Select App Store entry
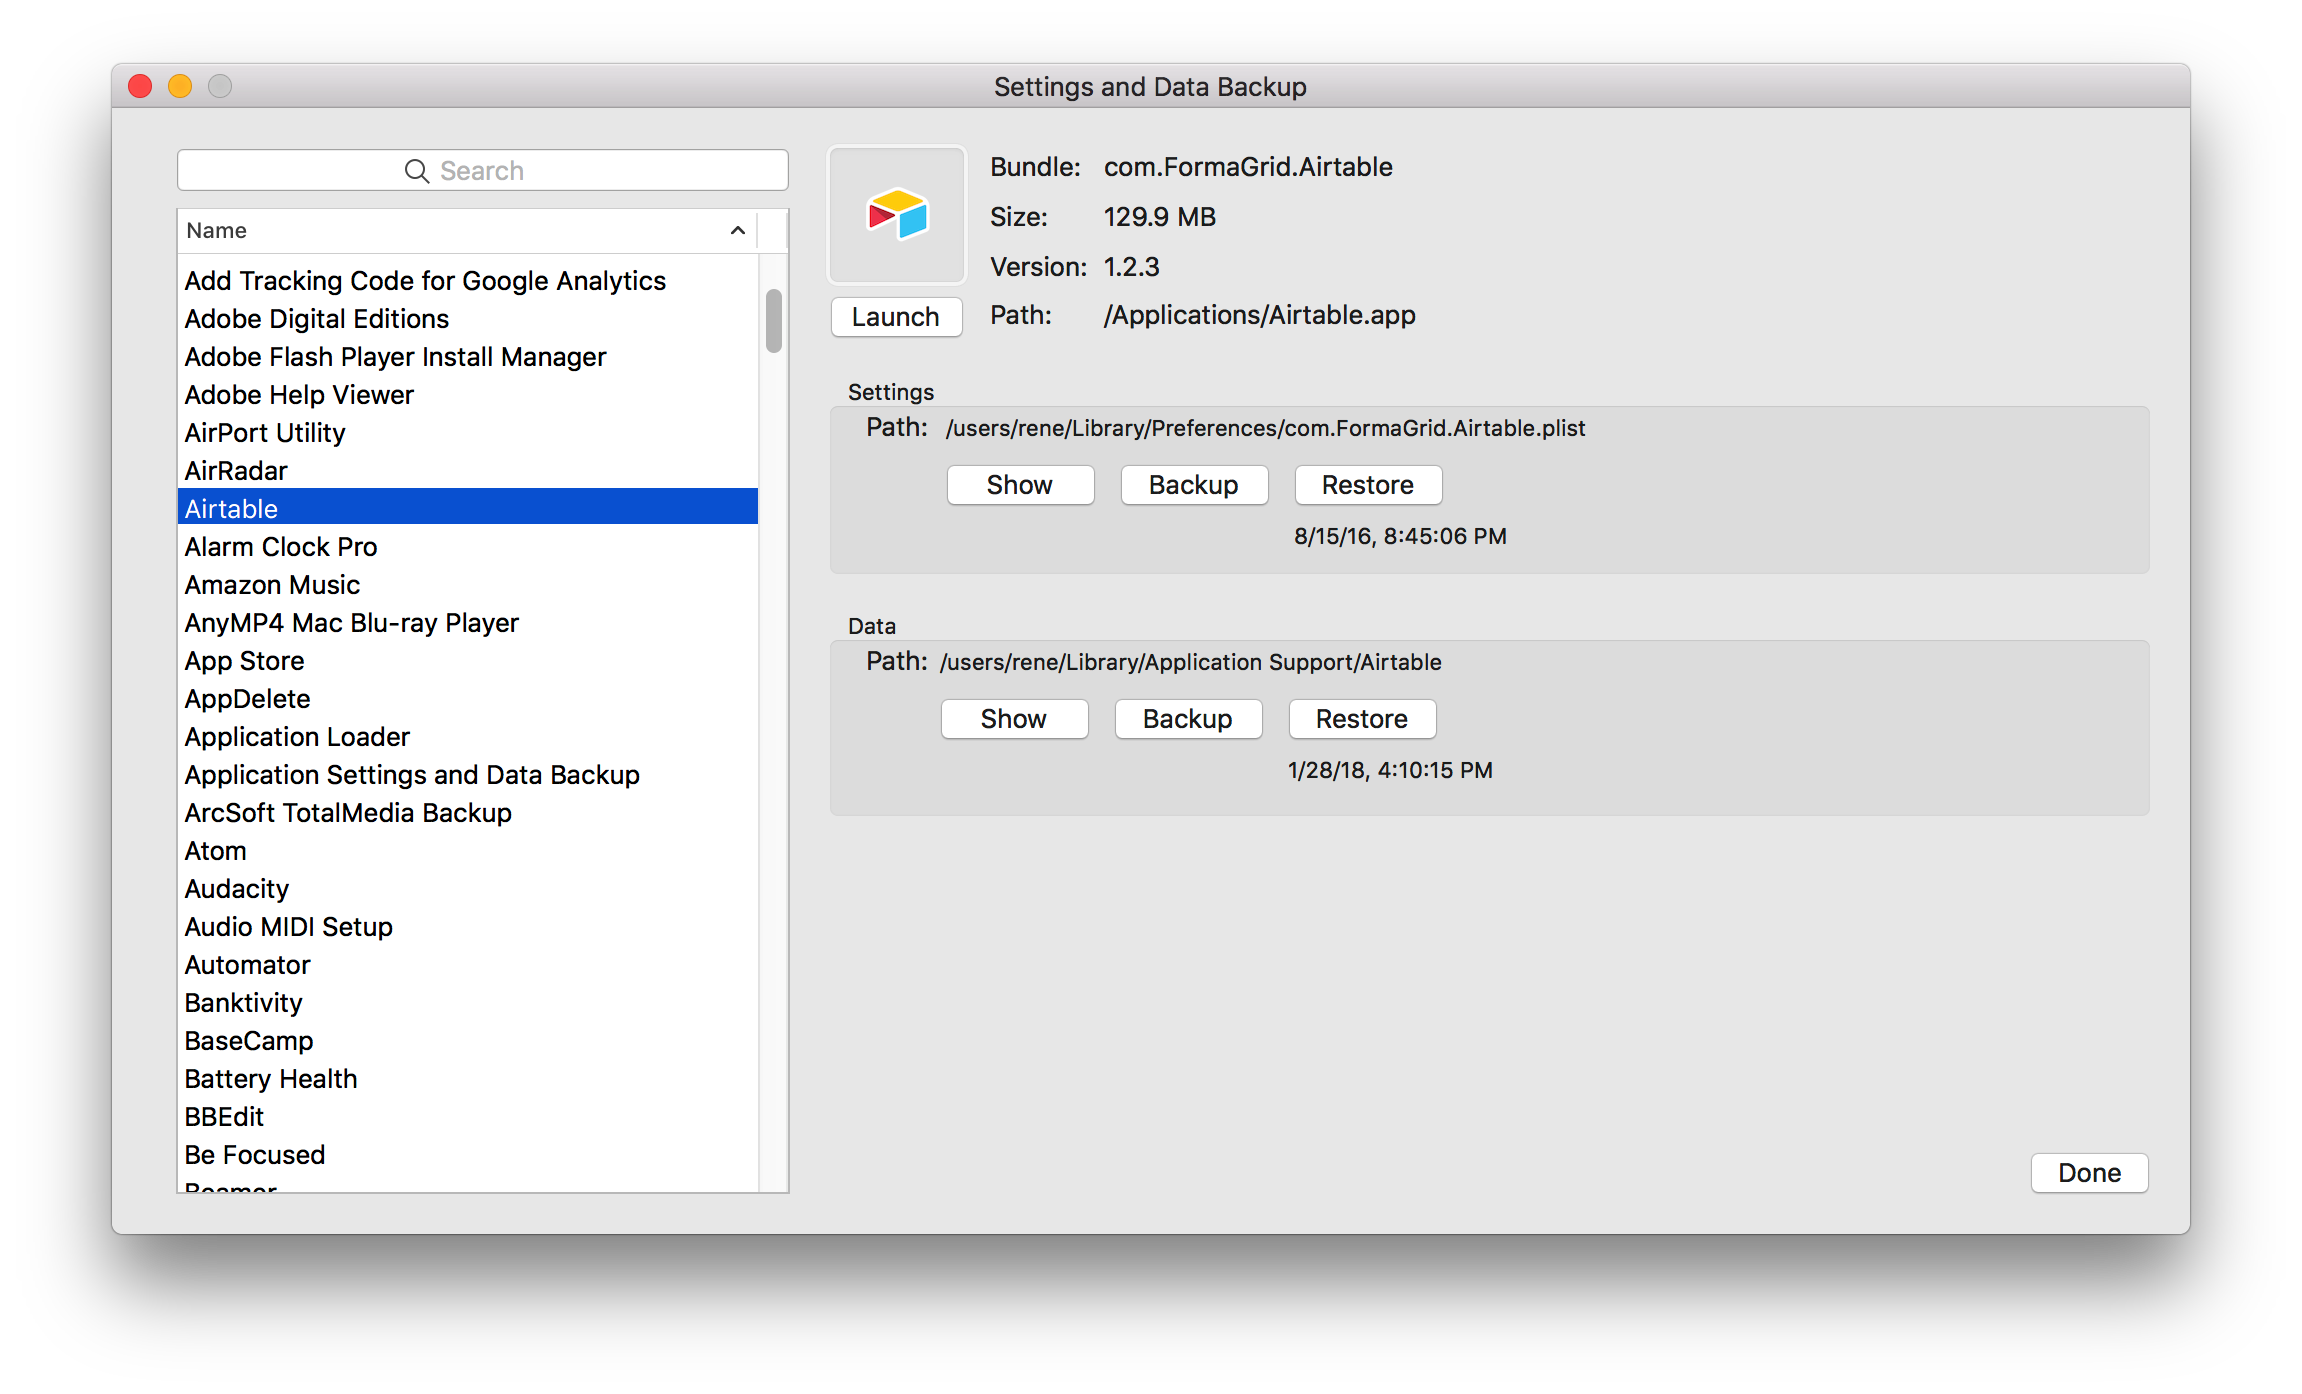2302x1394 pixels. coord(467,661)
